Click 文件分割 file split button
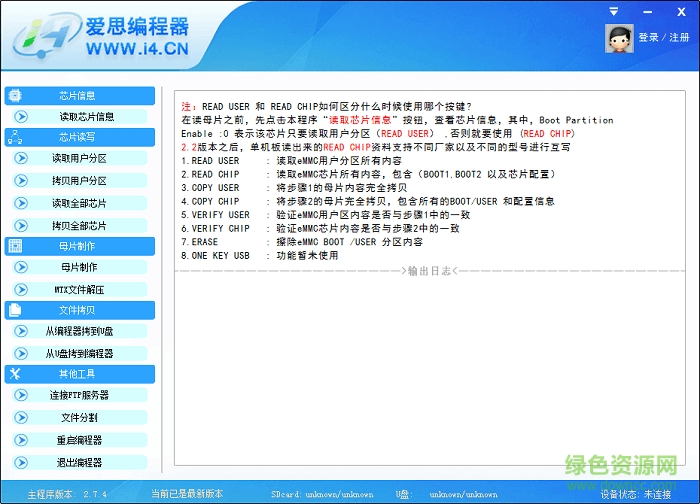 (x=79, y=417)
